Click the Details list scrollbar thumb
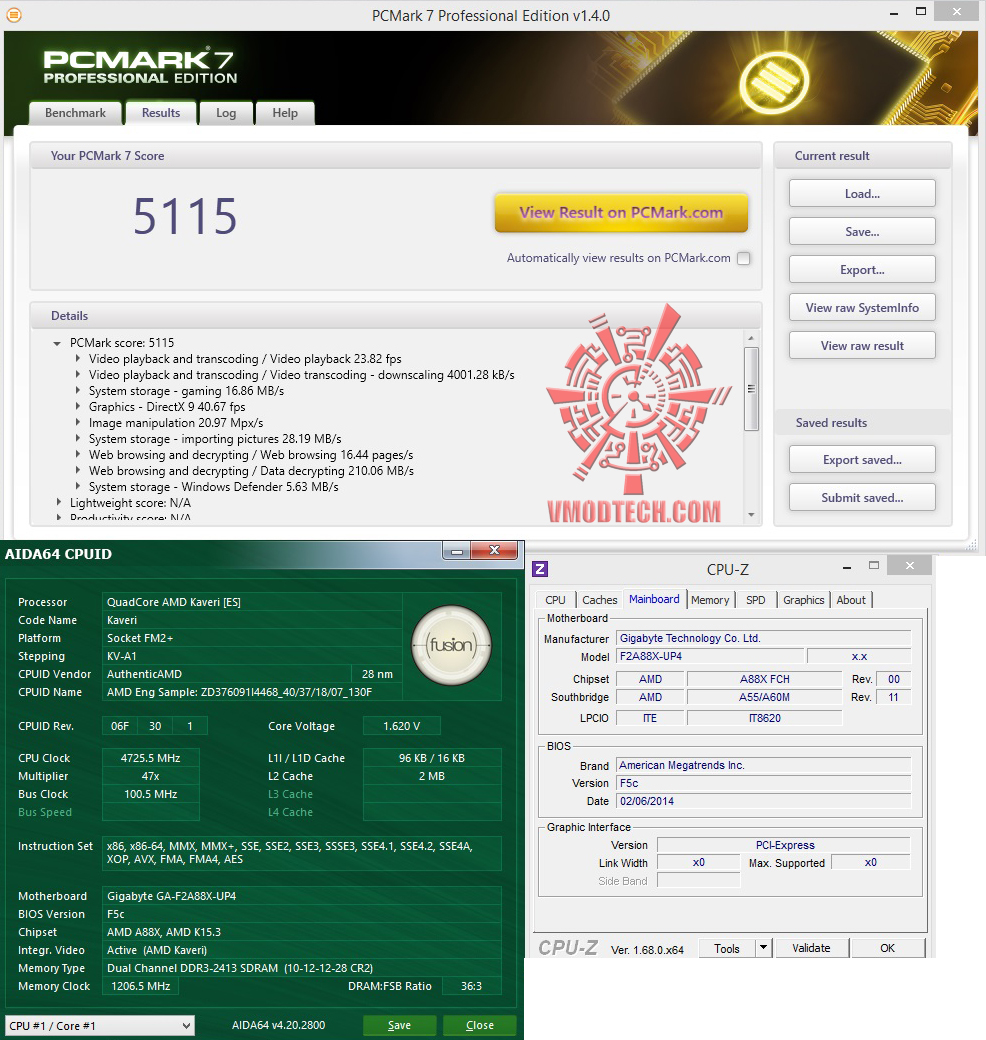This screenshot has width=986, height=1040. [x=751, y=389]
